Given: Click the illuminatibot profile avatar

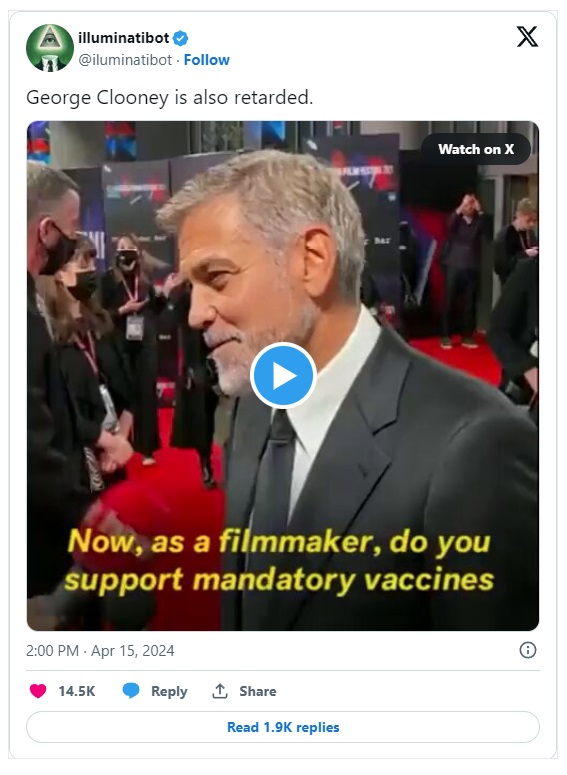Looking at the screenshot, I should [x=49, y=48].
